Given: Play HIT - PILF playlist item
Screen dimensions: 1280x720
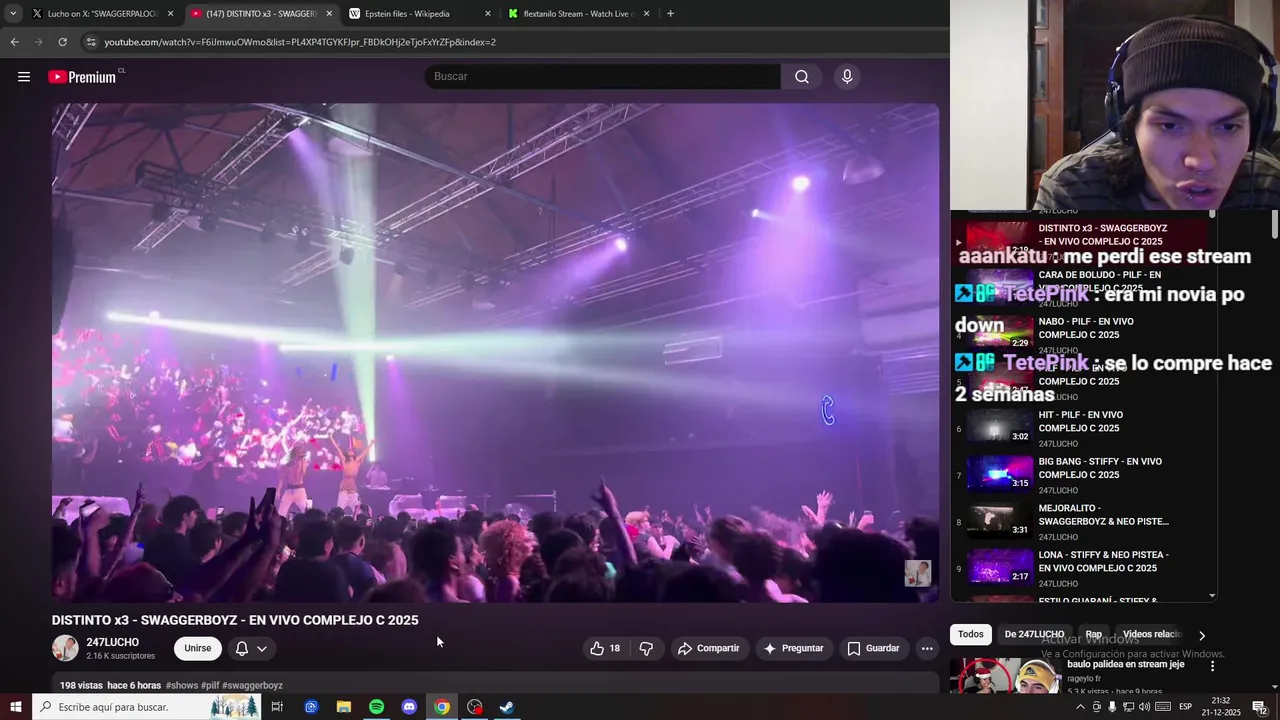Looking at the screenshot, I should point(1085,428).
